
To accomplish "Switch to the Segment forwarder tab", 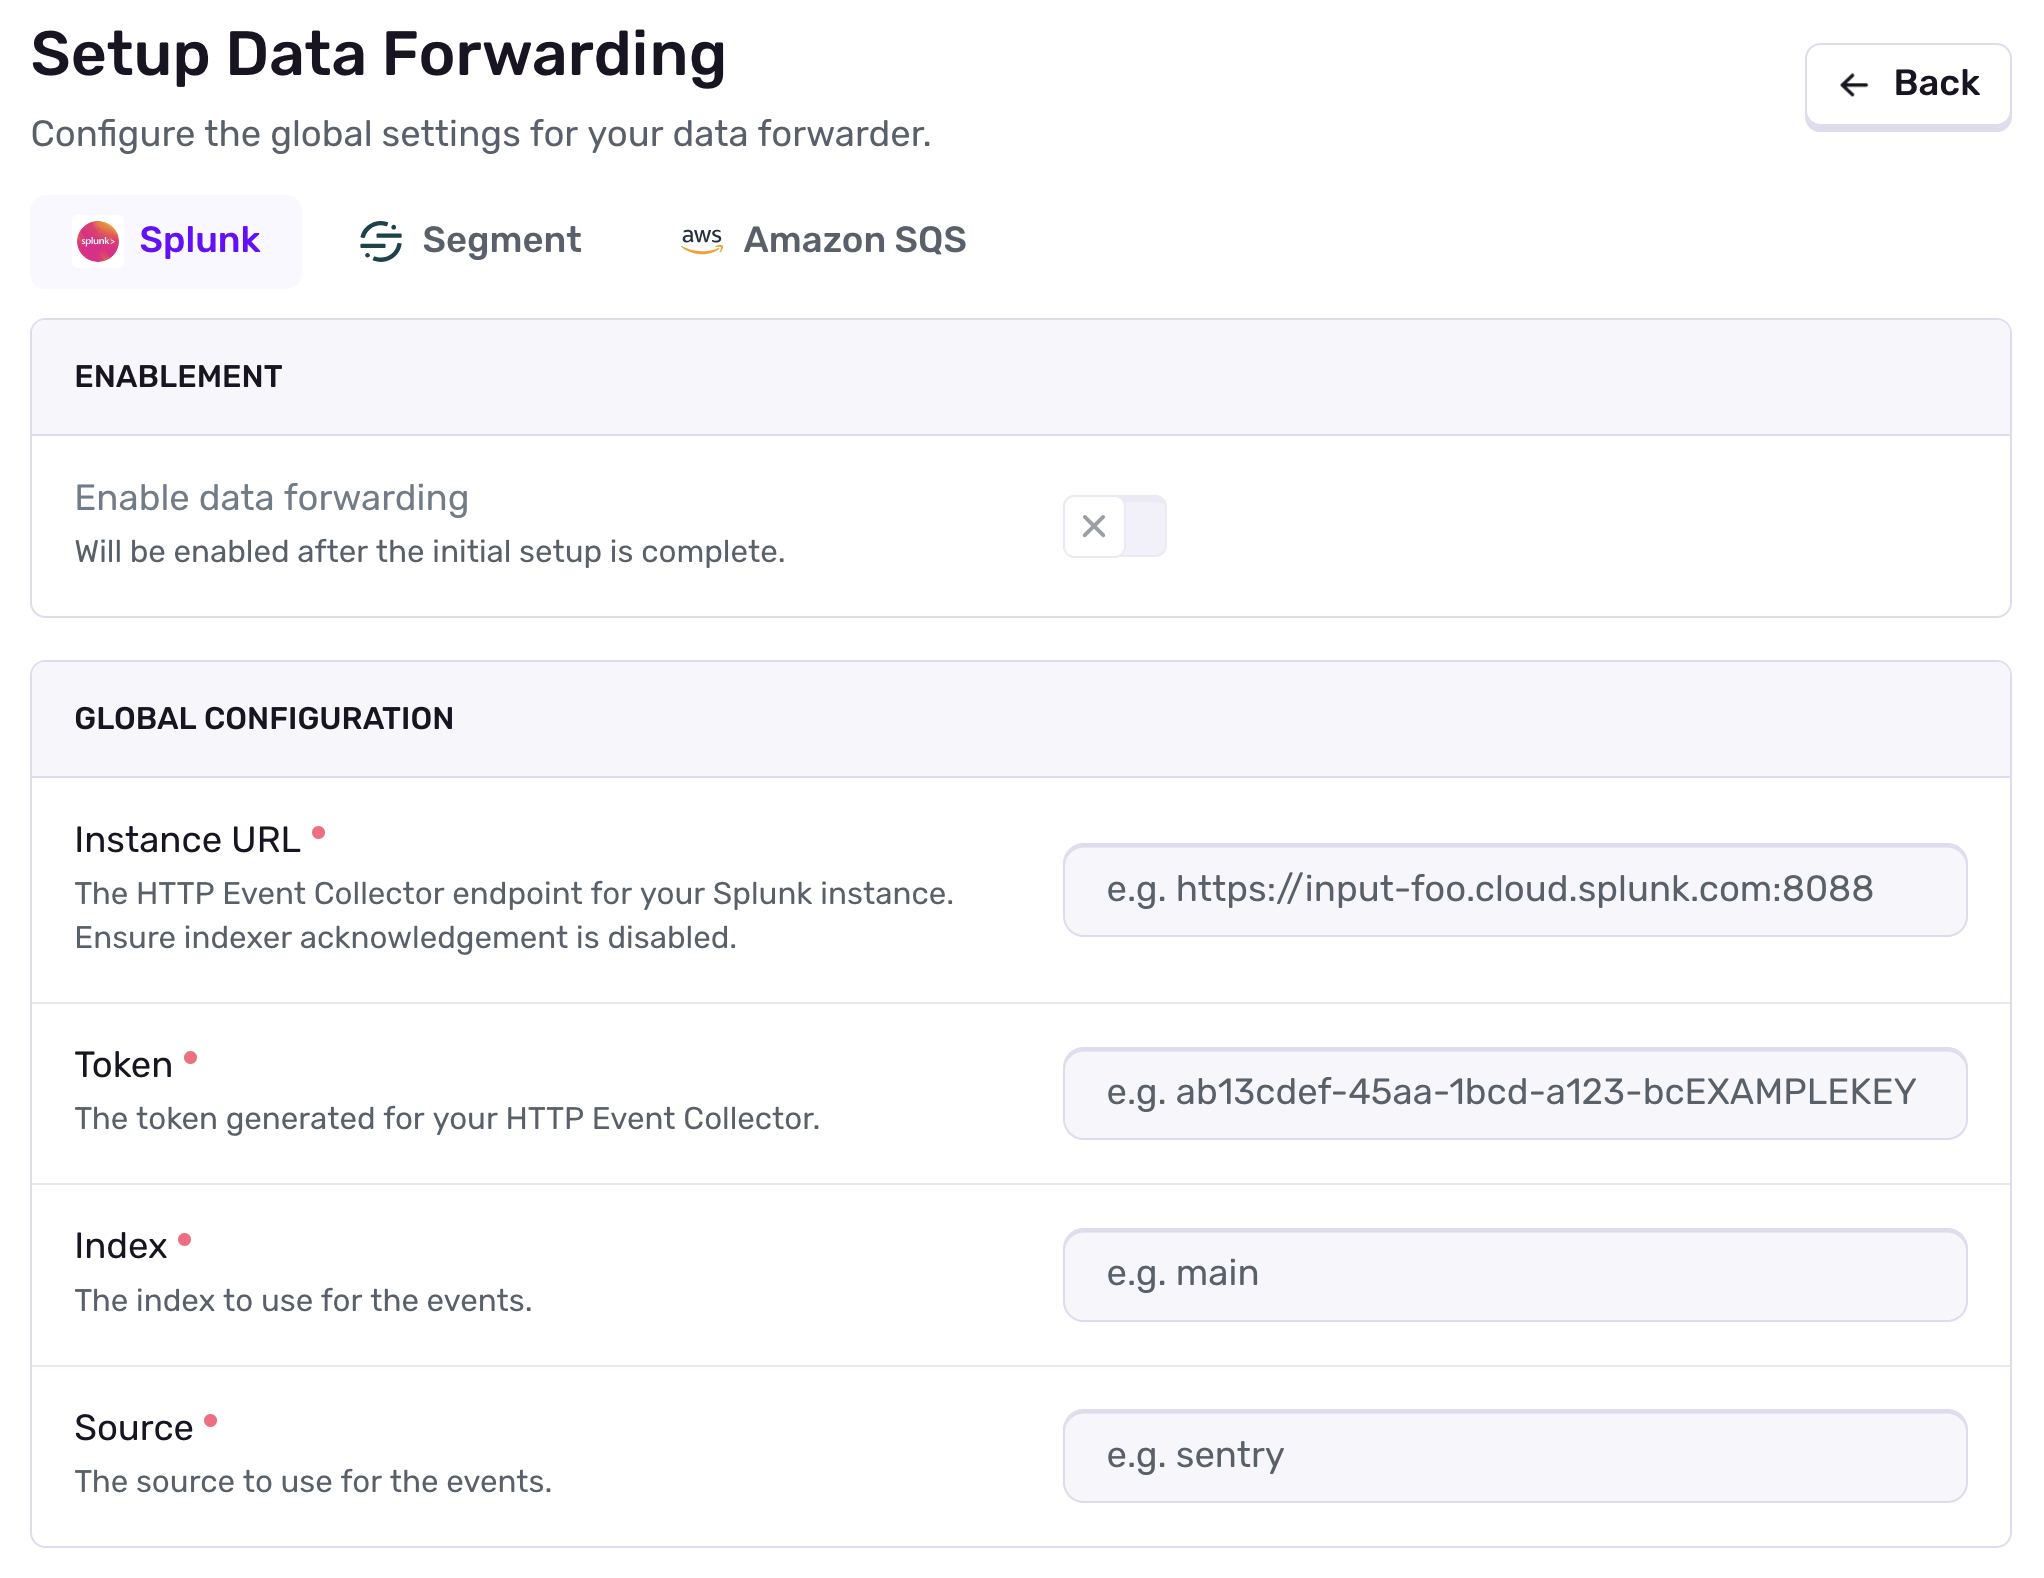I will [470, 240].
